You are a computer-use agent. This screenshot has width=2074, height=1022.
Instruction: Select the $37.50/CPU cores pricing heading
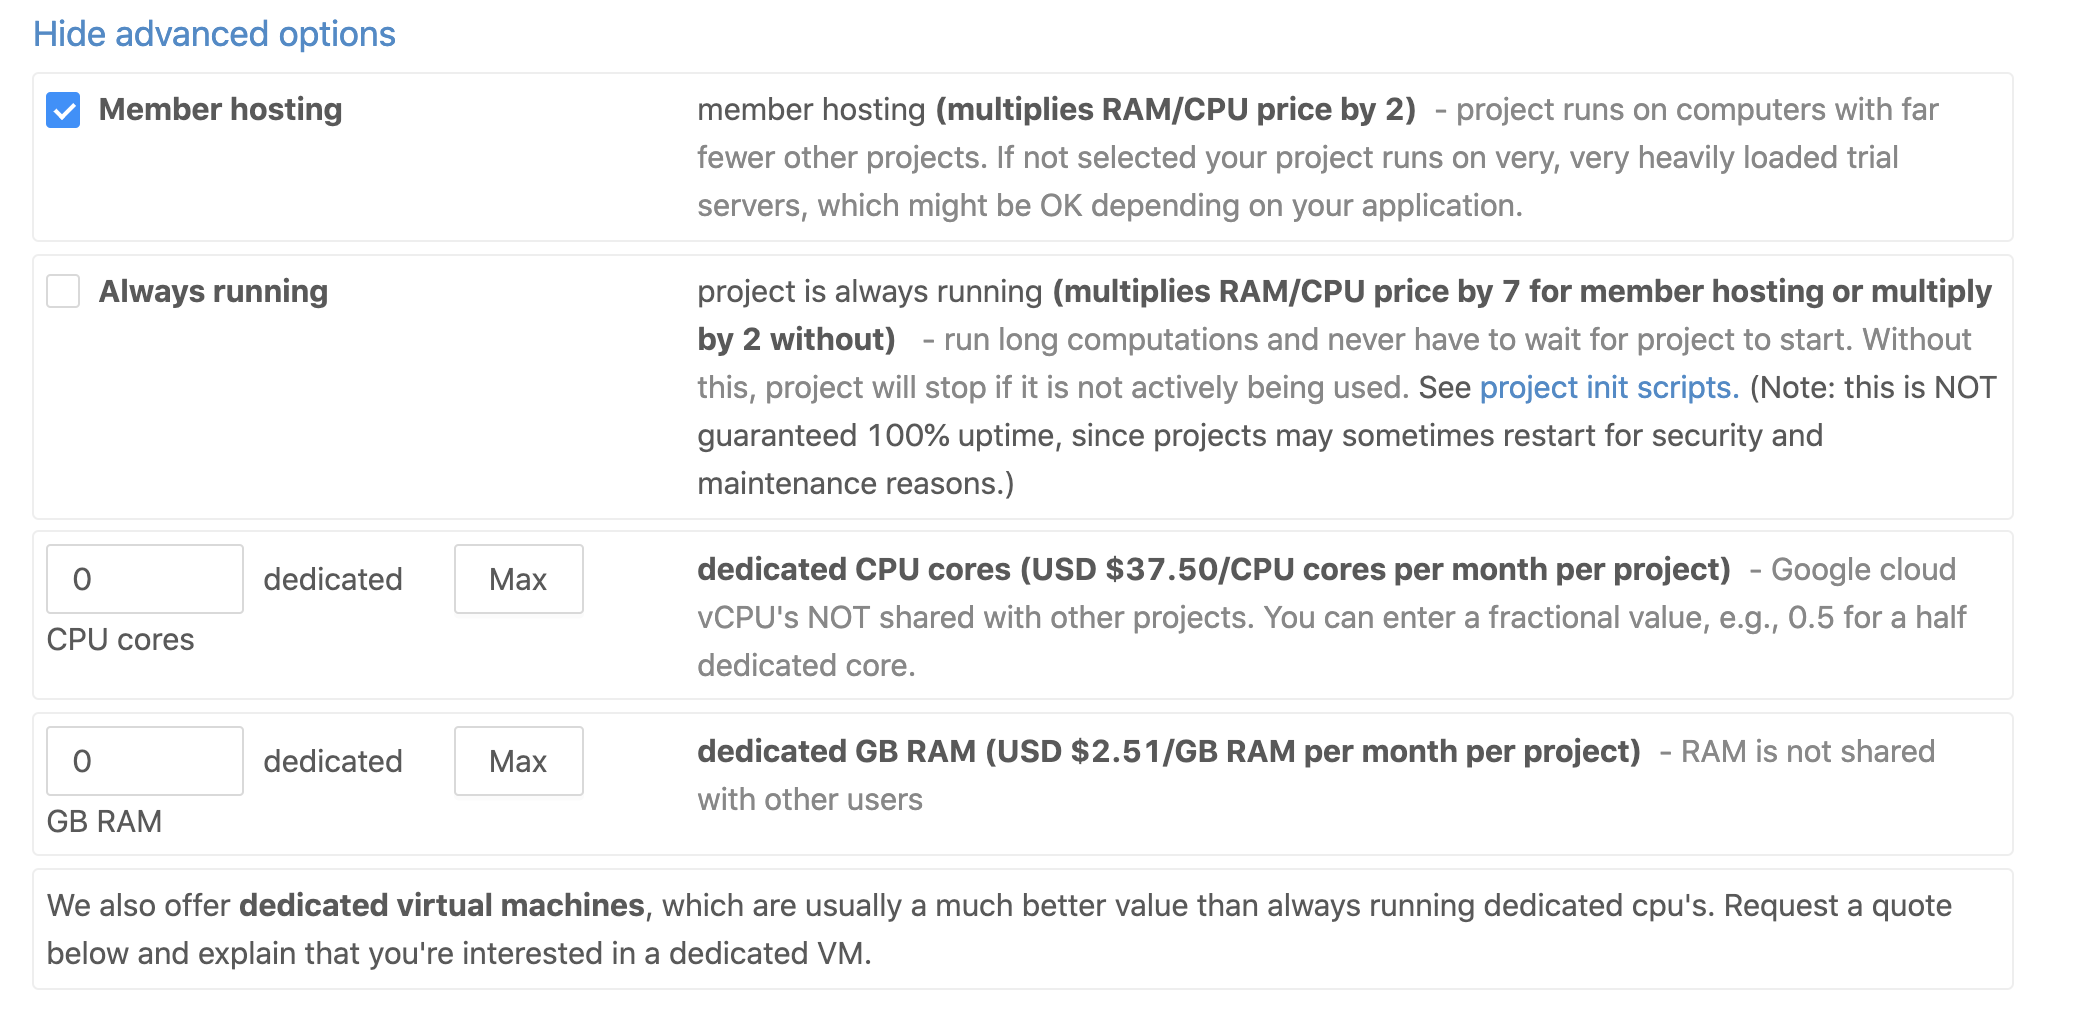pyautogui.click(x=1213, y=569)
